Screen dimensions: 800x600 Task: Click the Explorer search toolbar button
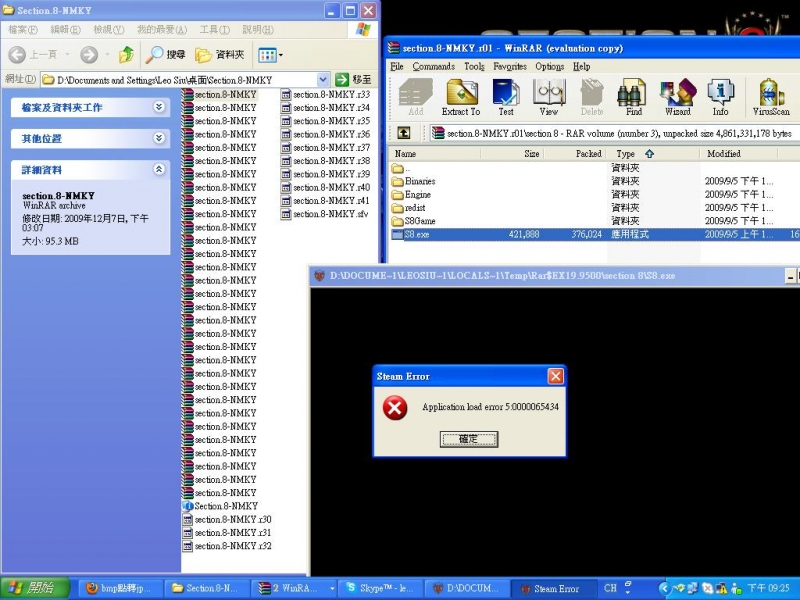(166, 55)
